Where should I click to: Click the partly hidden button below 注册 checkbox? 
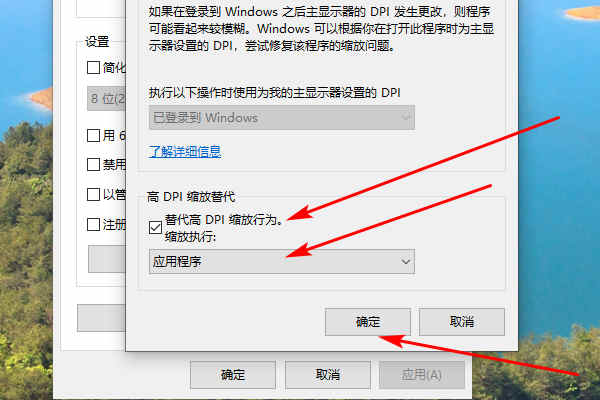[x=107, y=259]
